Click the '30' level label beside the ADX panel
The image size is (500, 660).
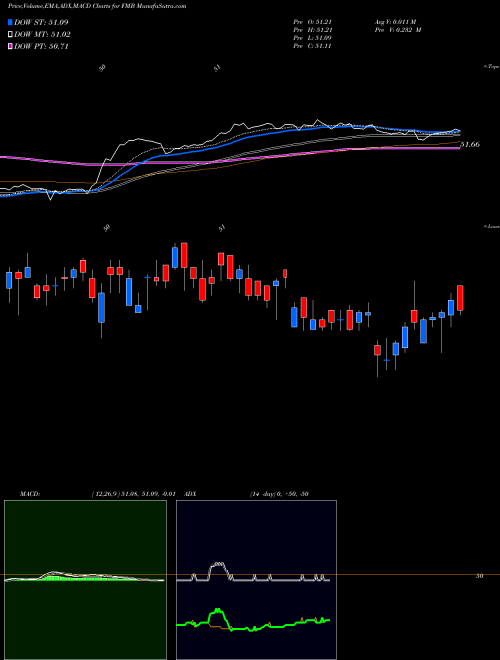point(479,576)
